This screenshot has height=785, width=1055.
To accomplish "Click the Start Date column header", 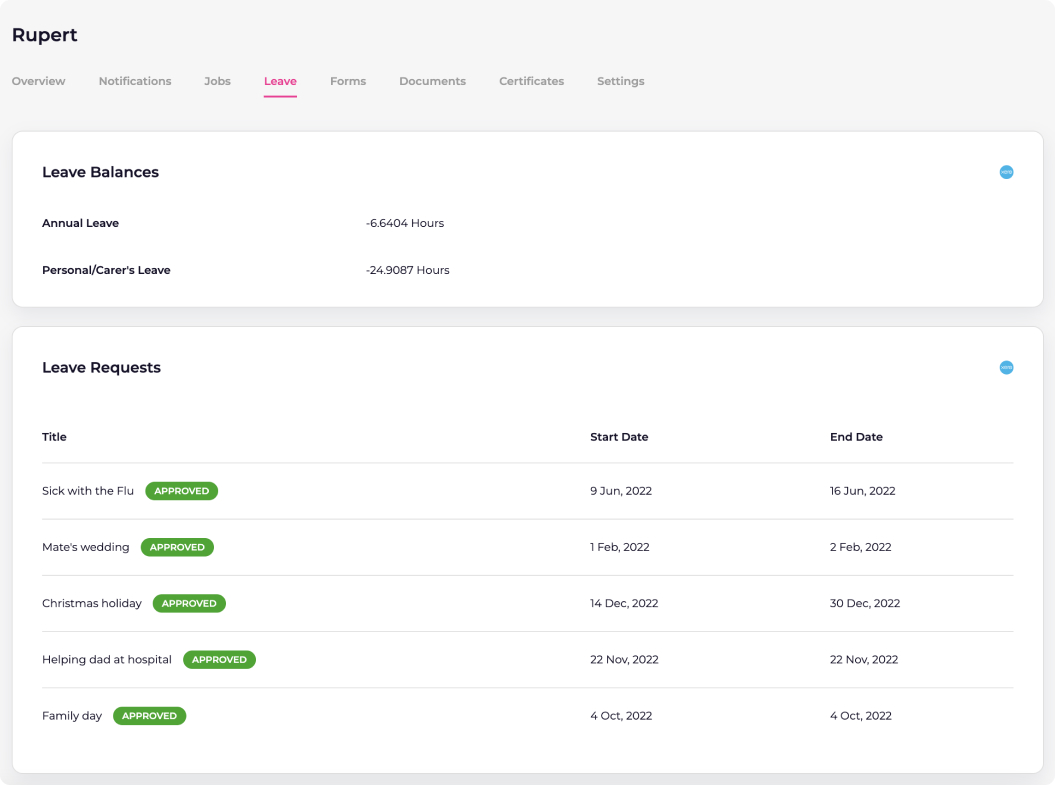I will 619,437.
